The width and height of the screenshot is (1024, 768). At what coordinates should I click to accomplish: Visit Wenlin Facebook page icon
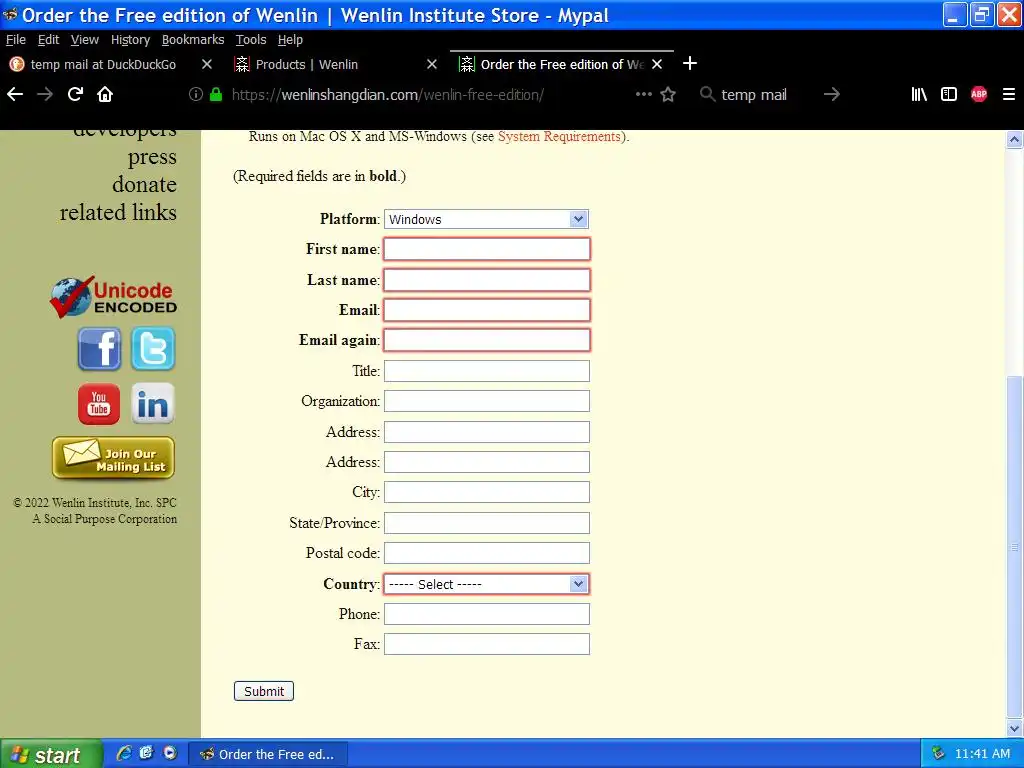(x=99, y=349)
